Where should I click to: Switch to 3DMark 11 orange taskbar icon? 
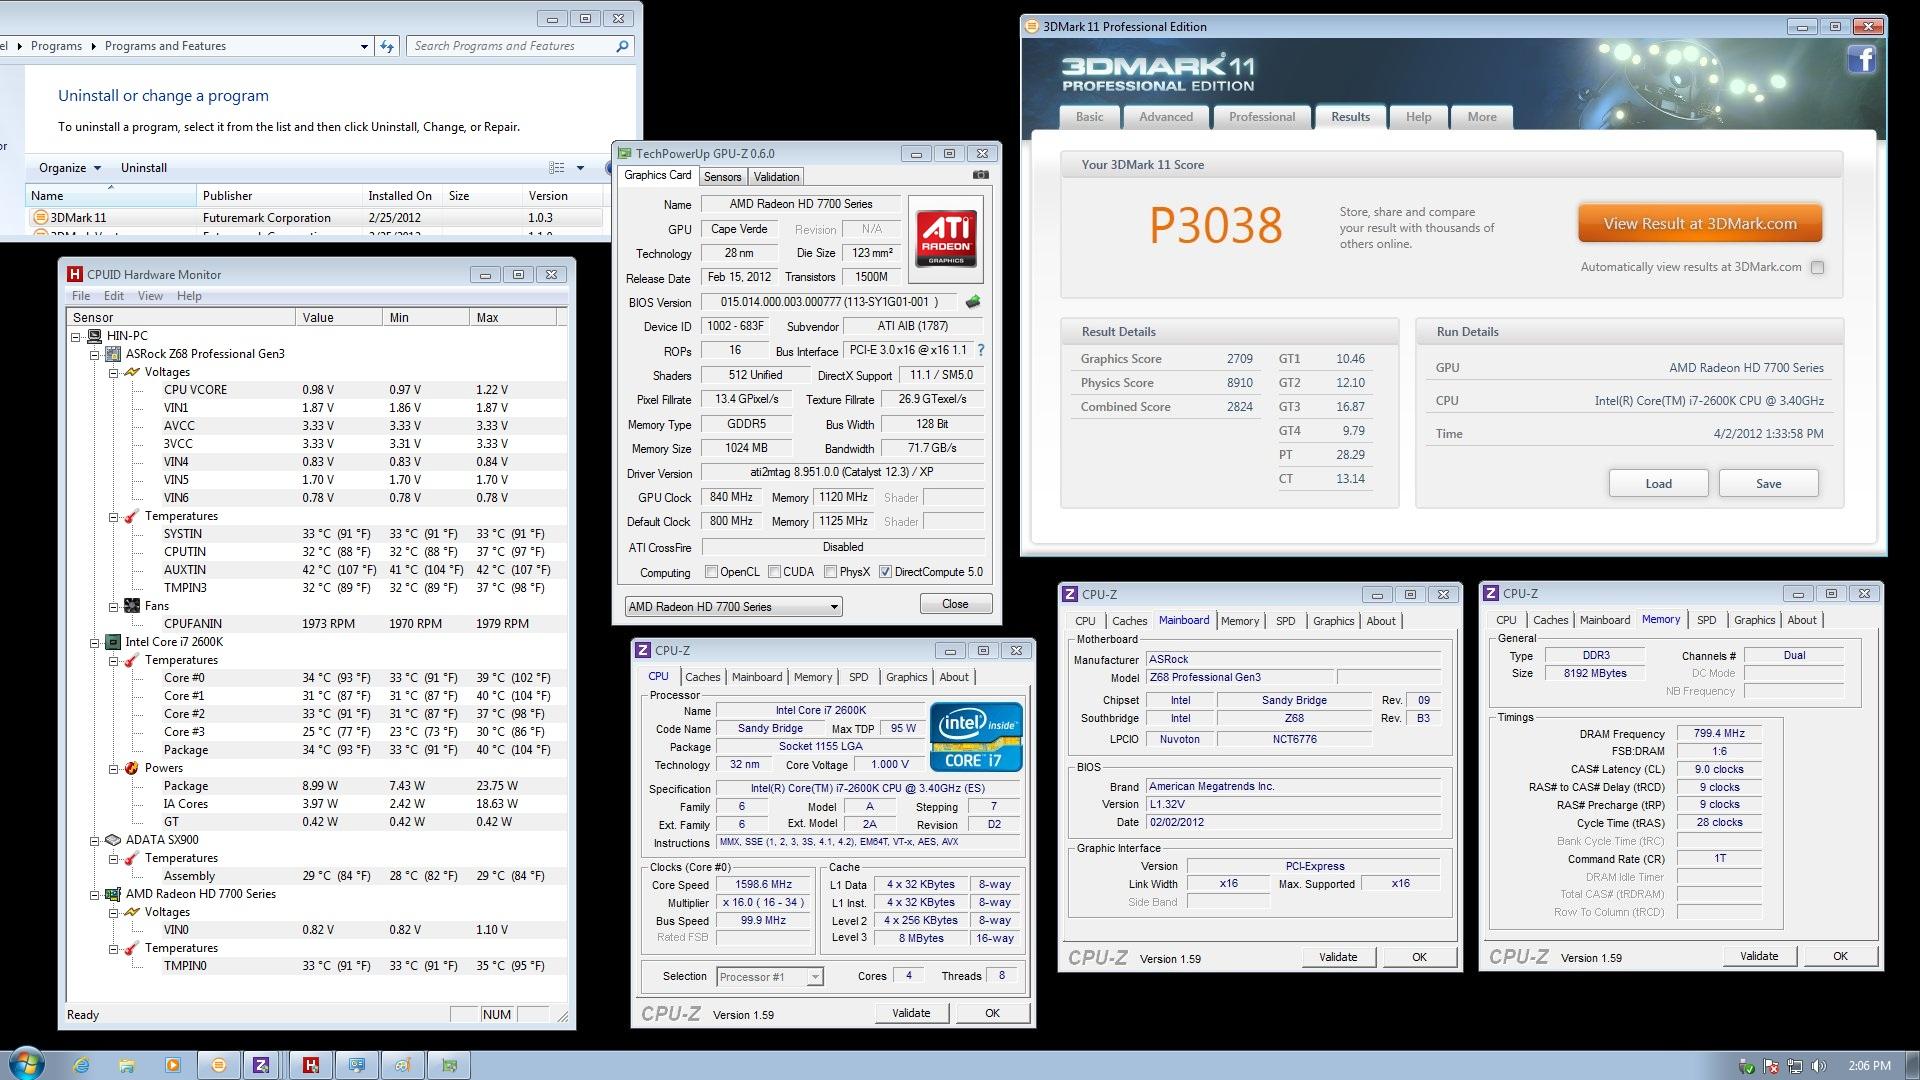pos(219,1065)
